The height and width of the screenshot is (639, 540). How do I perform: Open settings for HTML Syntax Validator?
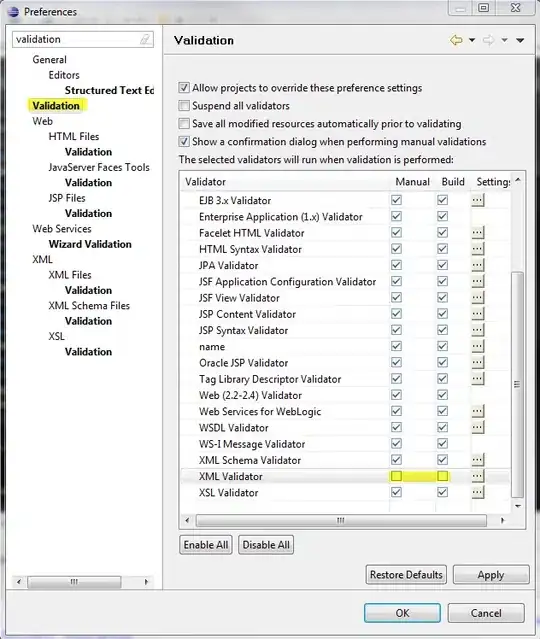point(478,249)
